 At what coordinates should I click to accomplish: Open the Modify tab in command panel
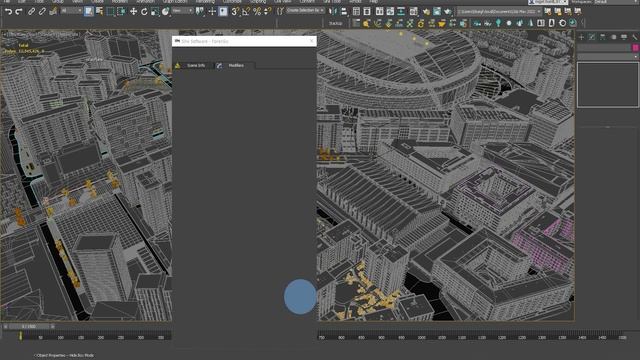592,37
